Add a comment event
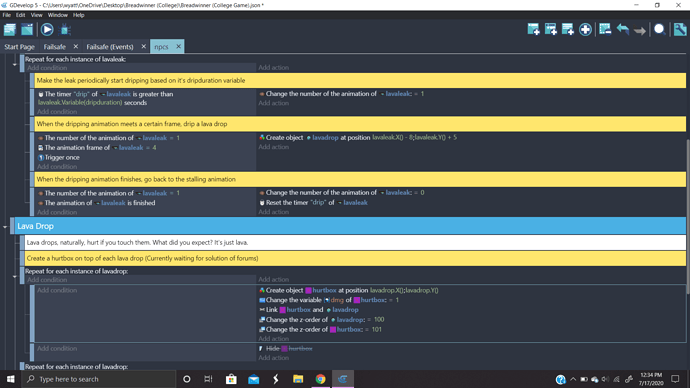 pyautogui.click(x=568, y=29)
